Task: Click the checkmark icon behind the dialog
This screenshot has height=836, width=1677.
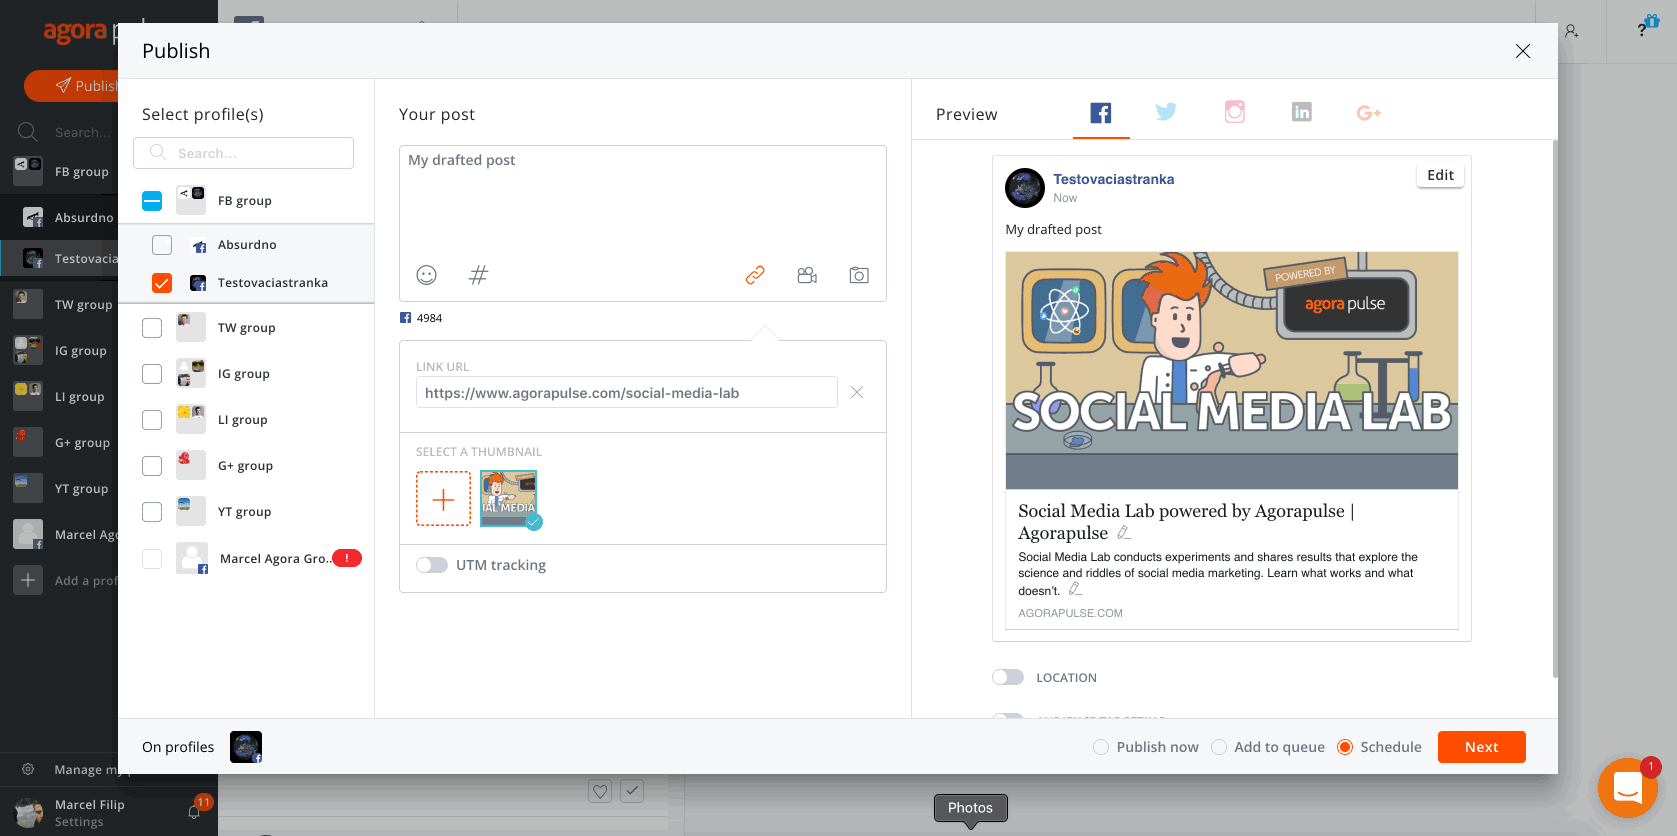Action: tap(632, 791)
